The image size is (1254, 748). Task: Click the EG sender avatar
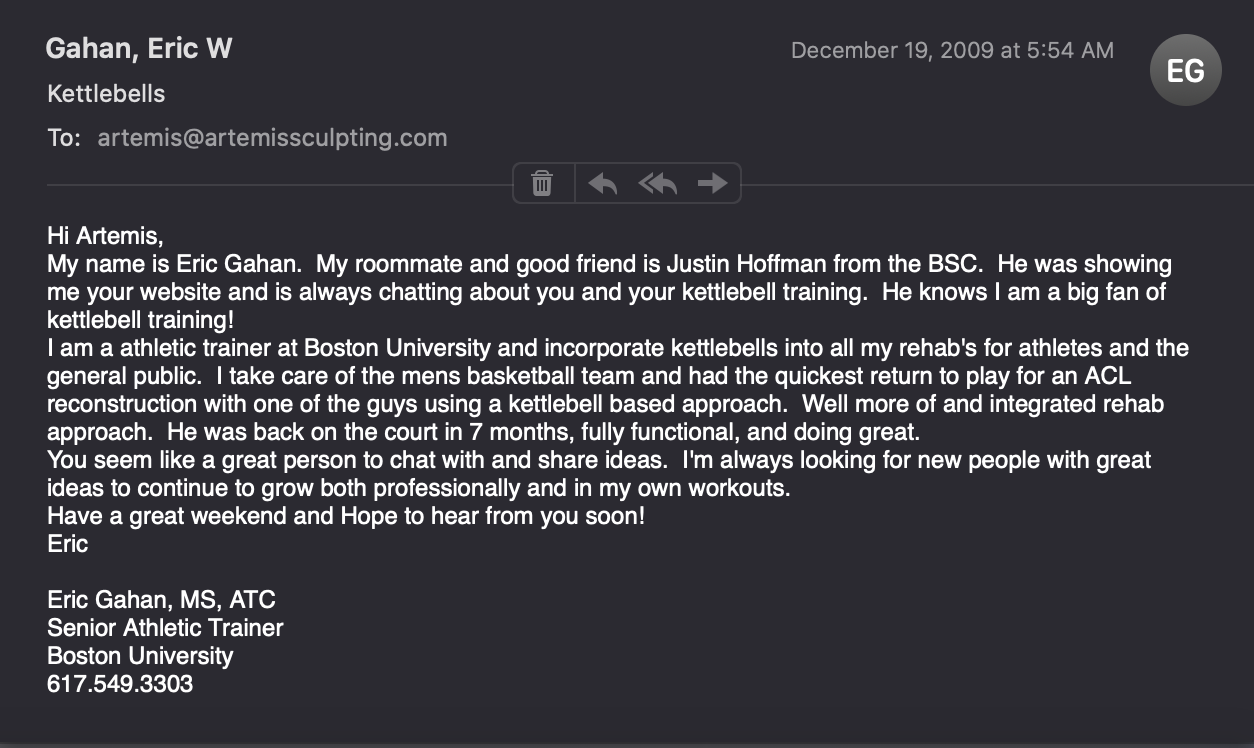1185,70
